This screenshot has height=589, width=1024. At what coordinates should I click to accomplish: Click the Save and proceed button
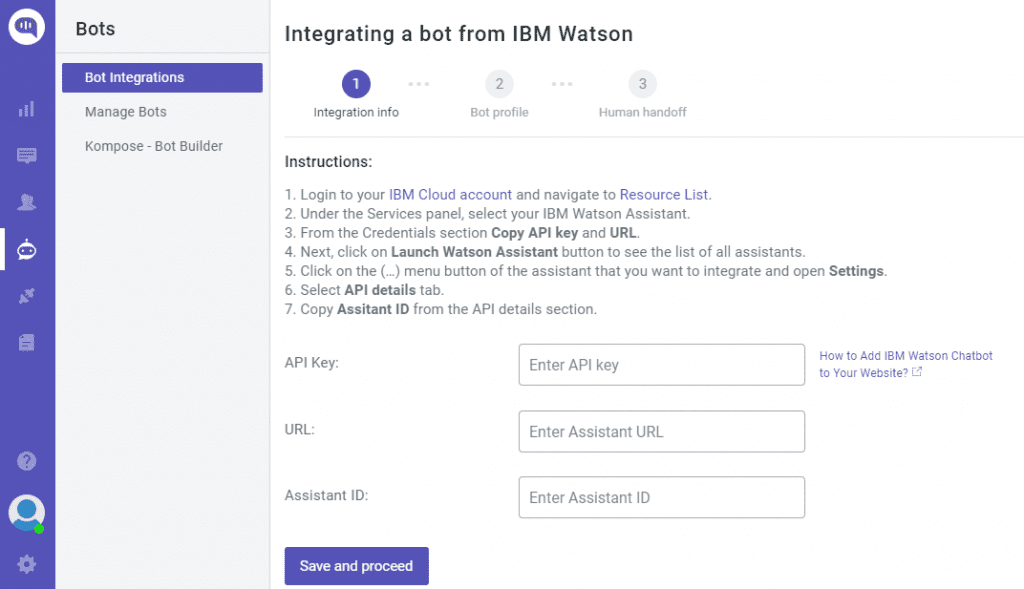[x=357, y=566]
